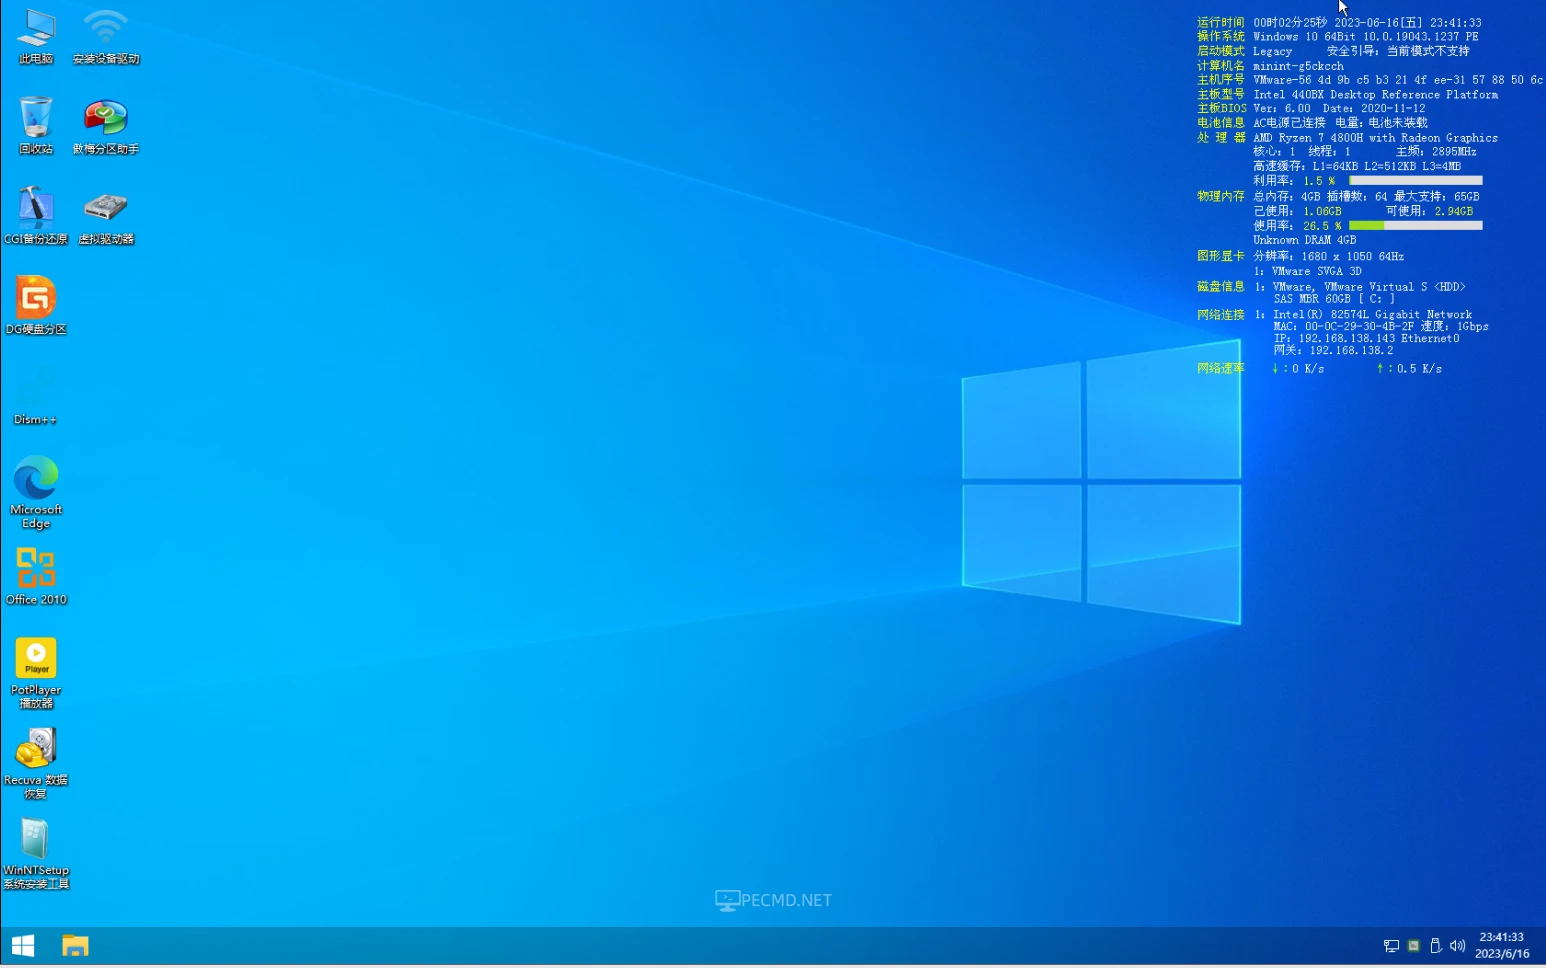The image size is (1546, 968).
Task: Click the volume speaker tray icon
Action: 1457,945
